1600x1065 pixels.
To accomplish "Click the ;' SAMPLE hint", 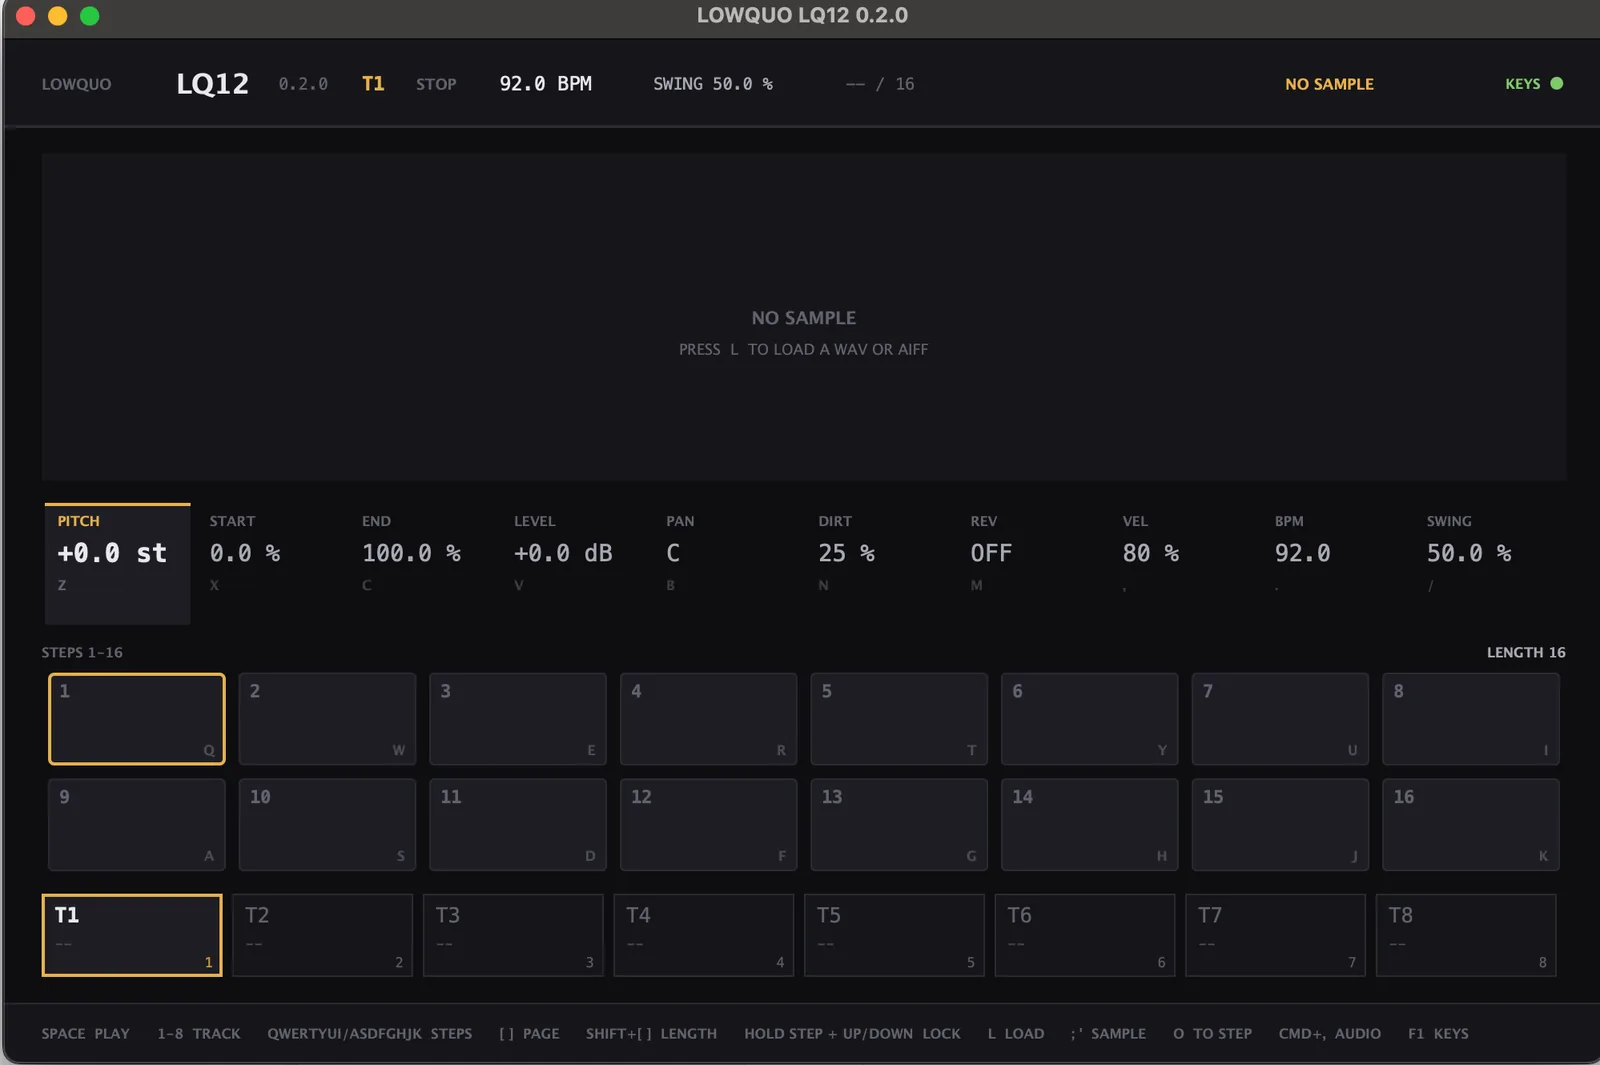I will coord(1108,1033).
